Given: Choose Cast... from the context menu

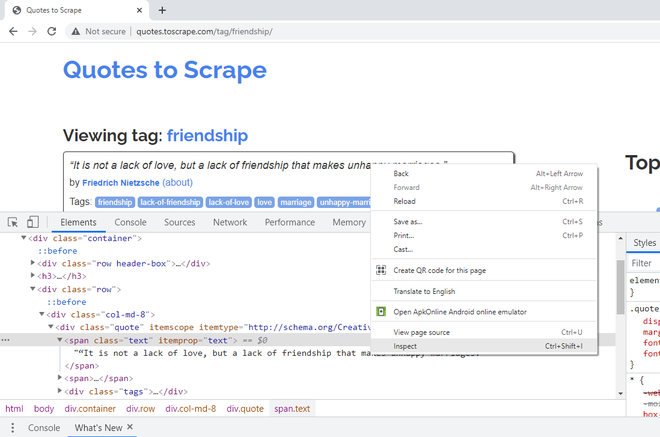Looking at the screenshot, I should click(484, 249).
